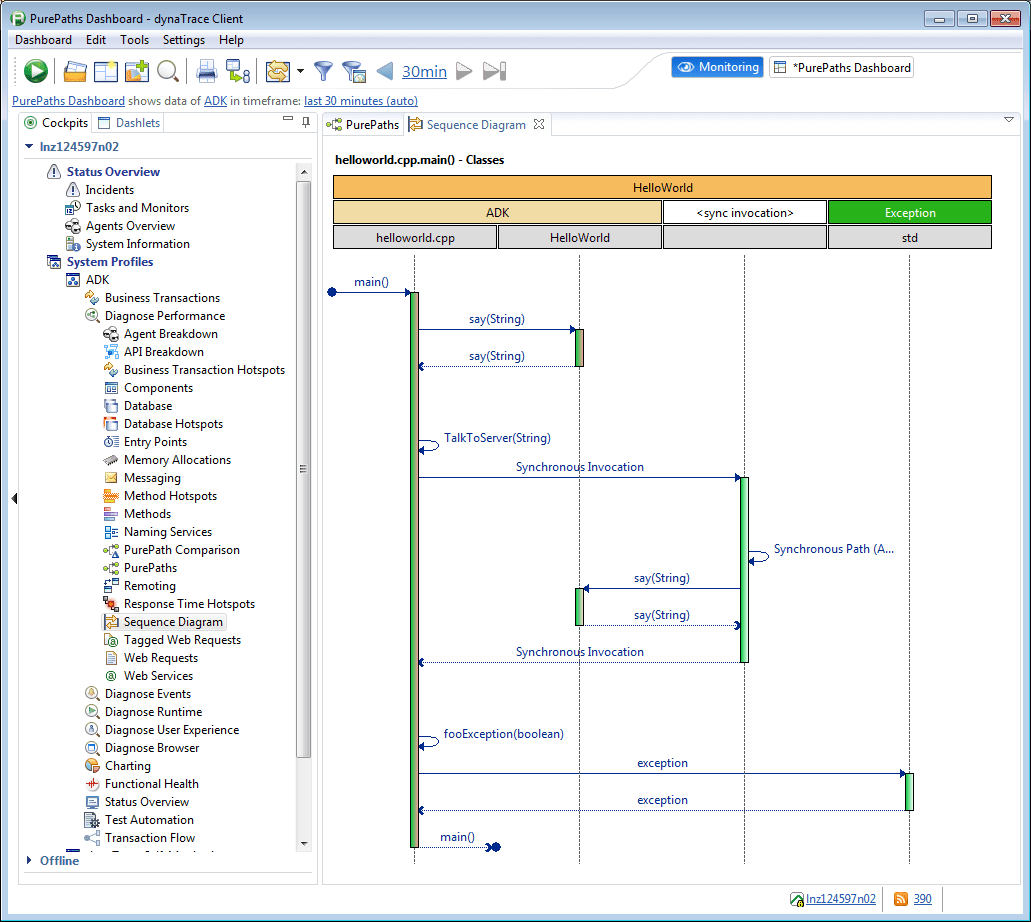Screen dimensions: 1031x922
Task: Click the Response Time Hotspots icon
Action: (111, 604)
